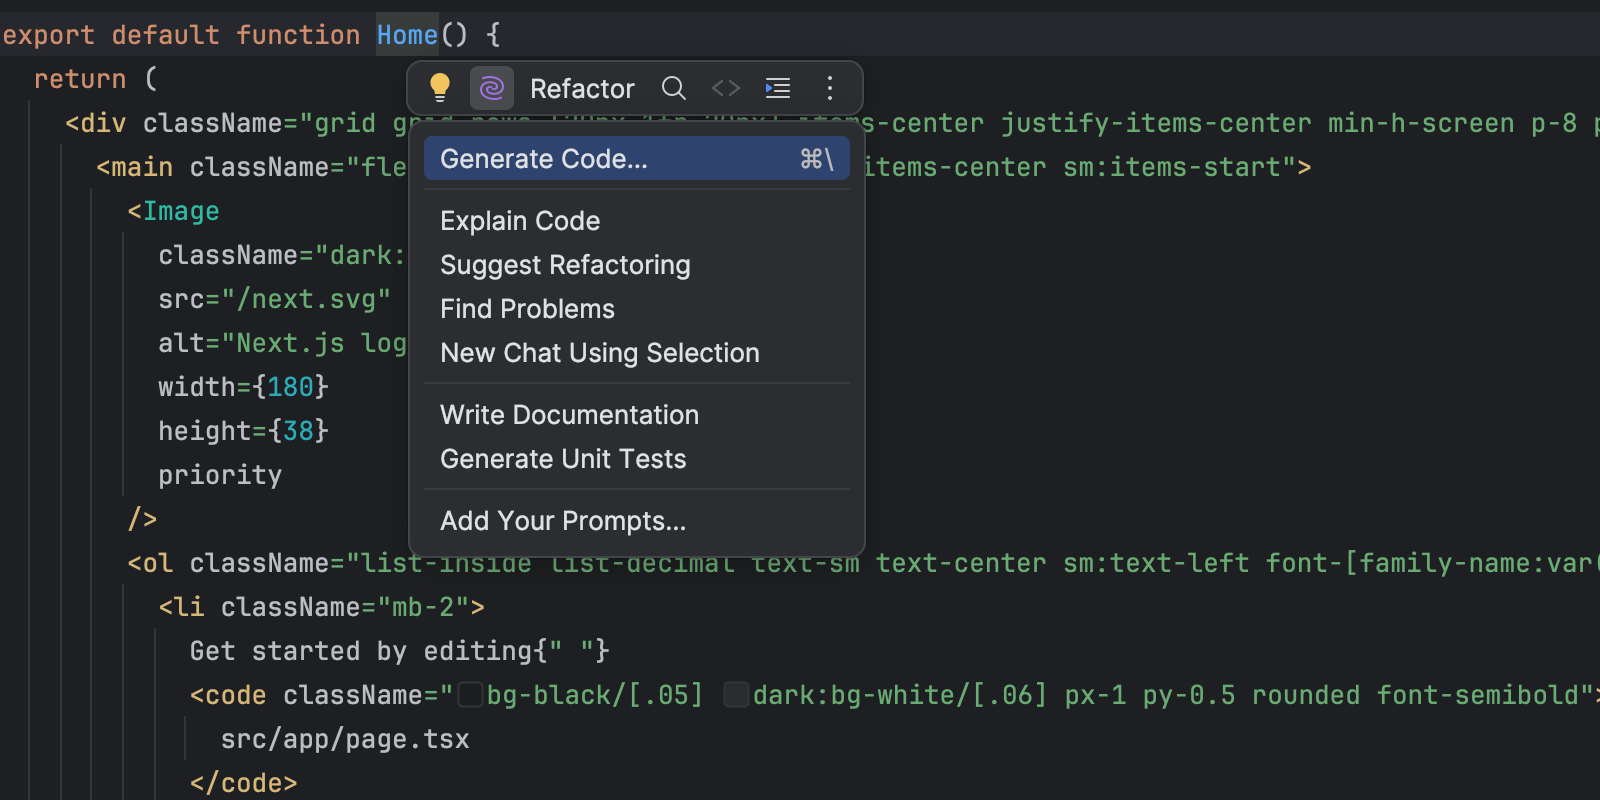1600x800 pixels.
Task: Click the Refactor button in floating toolbar
Action: point(582,89)
